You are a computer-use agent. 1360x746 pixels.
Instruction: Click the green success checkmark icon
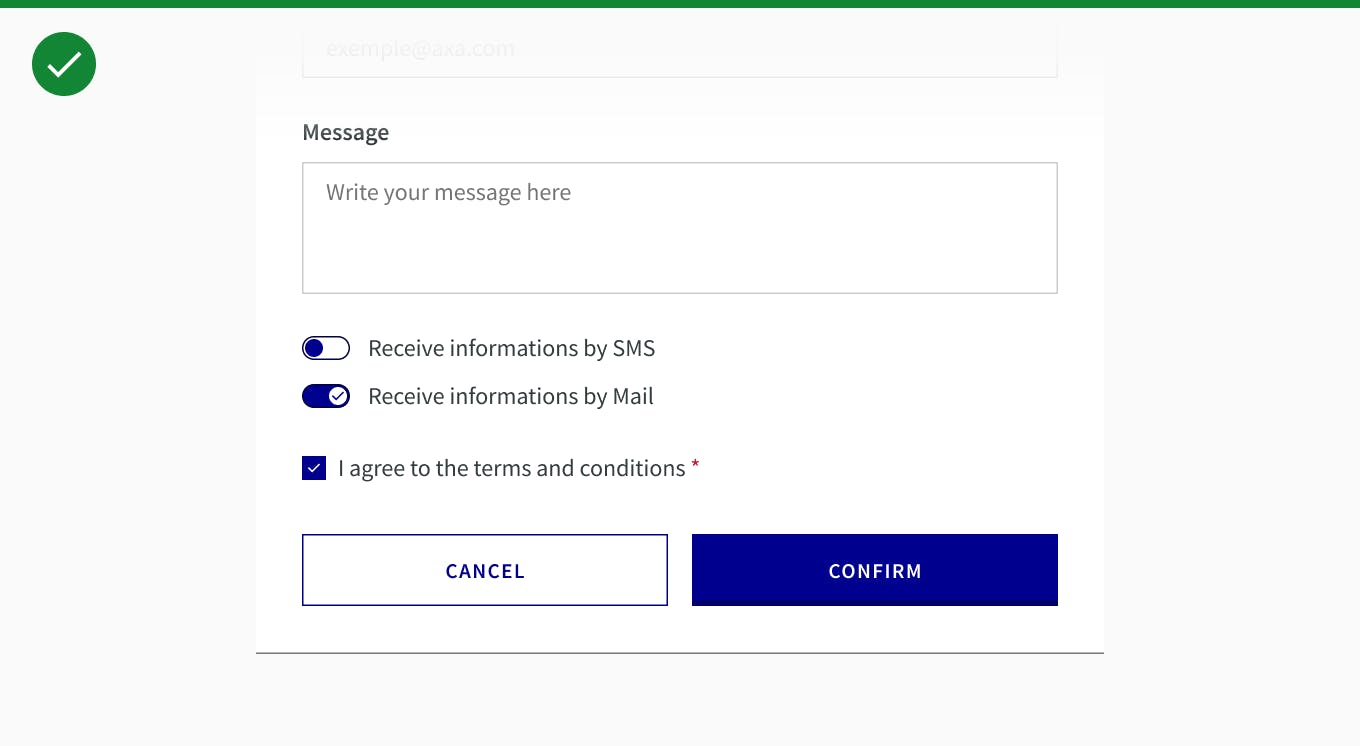tap(64, 64)
